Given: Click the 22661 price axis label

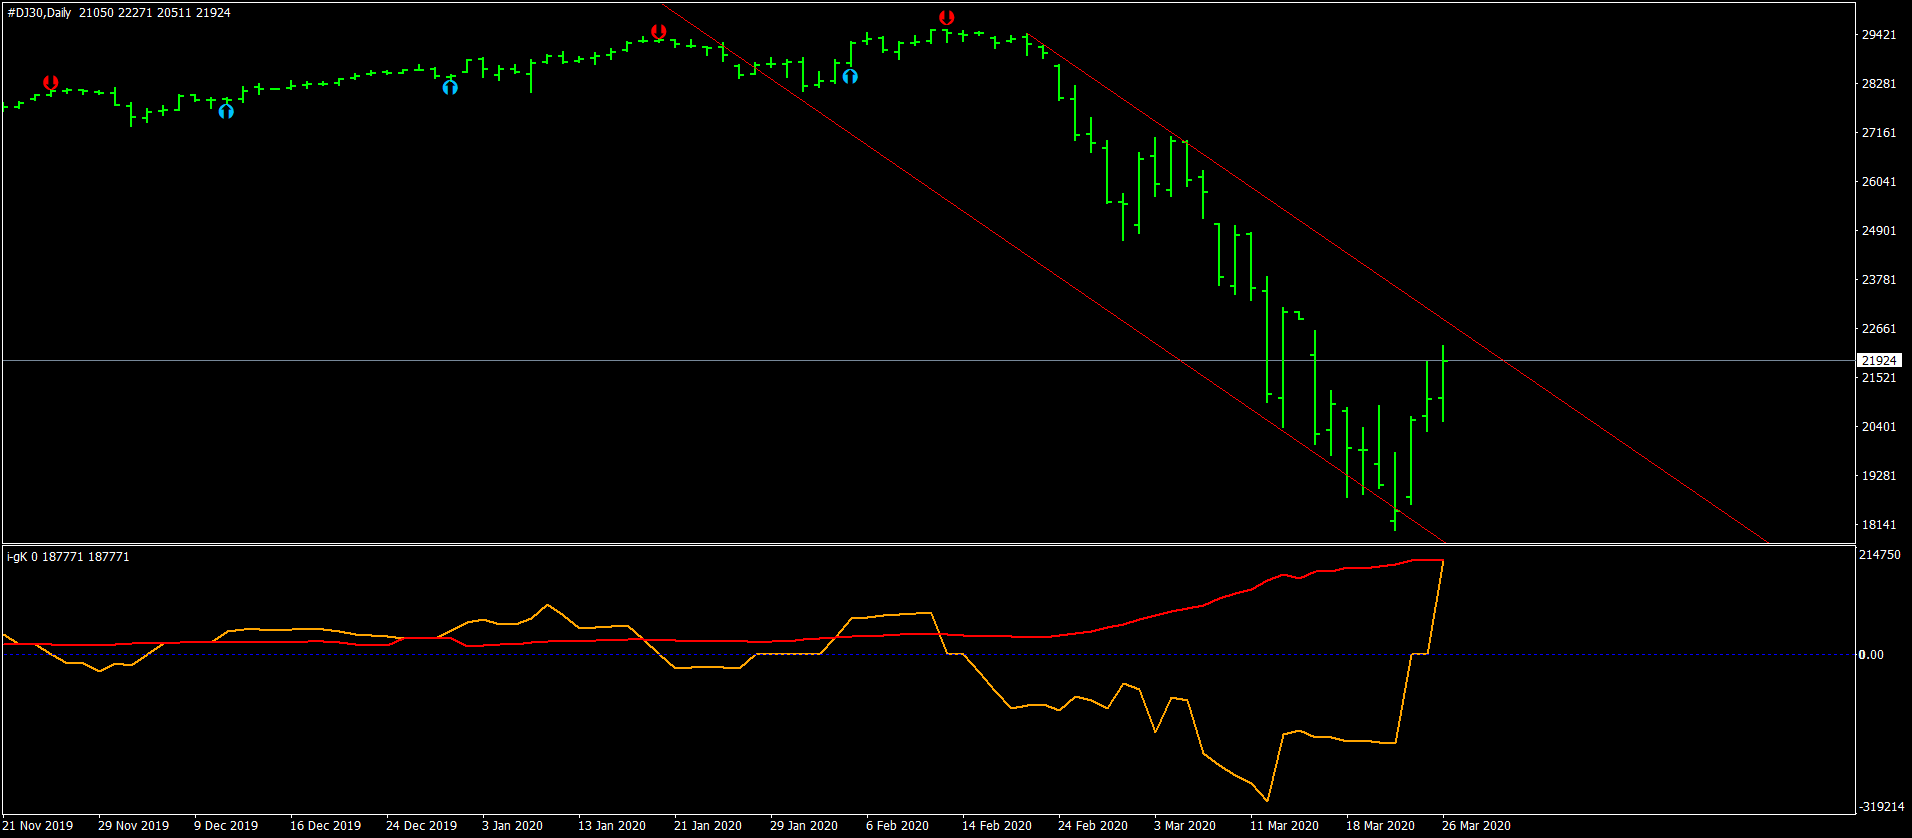Looking at the screenshot, I should [x=1878, y=329].
